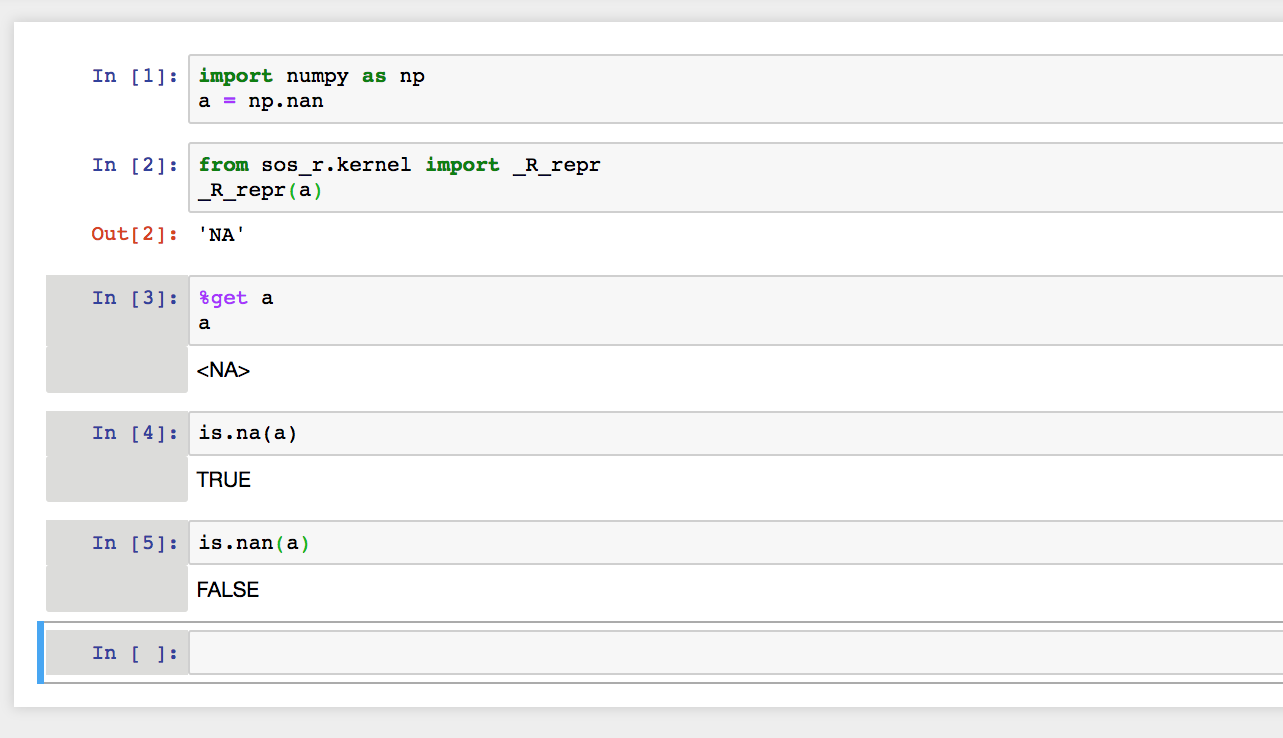Click the is.nan(a) code cell
Image resolution: width=1283 pixels, height=738 pixels.
coord(253,542)
